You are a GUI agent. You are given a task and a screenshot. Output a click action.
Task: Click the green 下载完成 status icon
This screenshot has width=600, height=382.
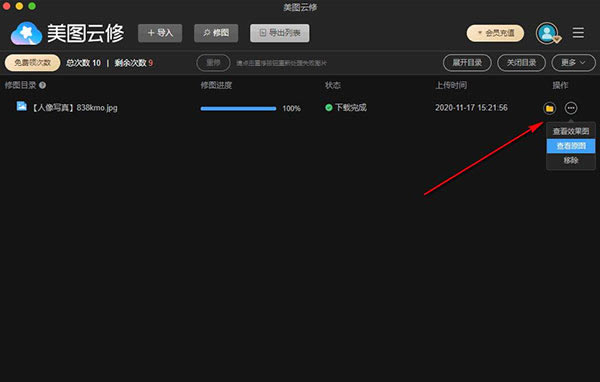coord(329,108)
